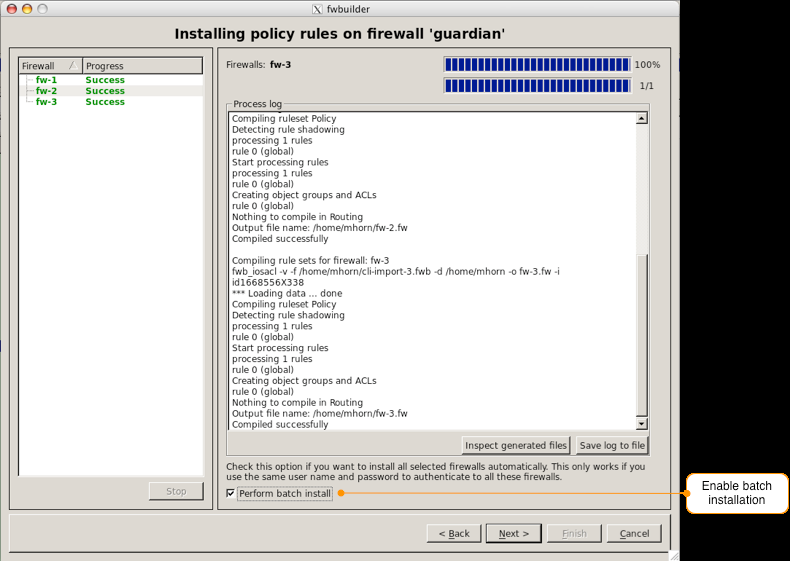Click the disabled Finish button
The height and width of the screenshot is (561, 790).
click(574, 533)
